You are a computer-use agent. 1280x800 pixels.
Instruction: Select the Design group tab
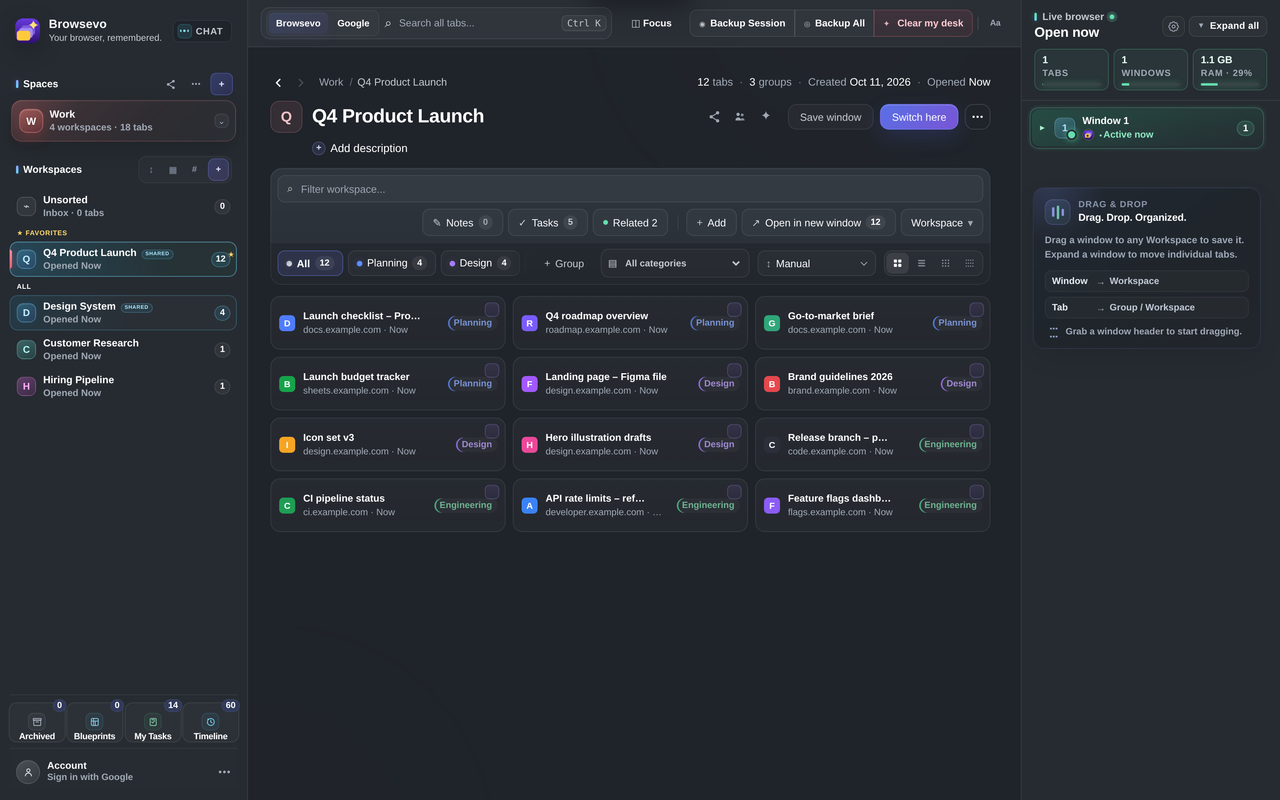[480, 263]
